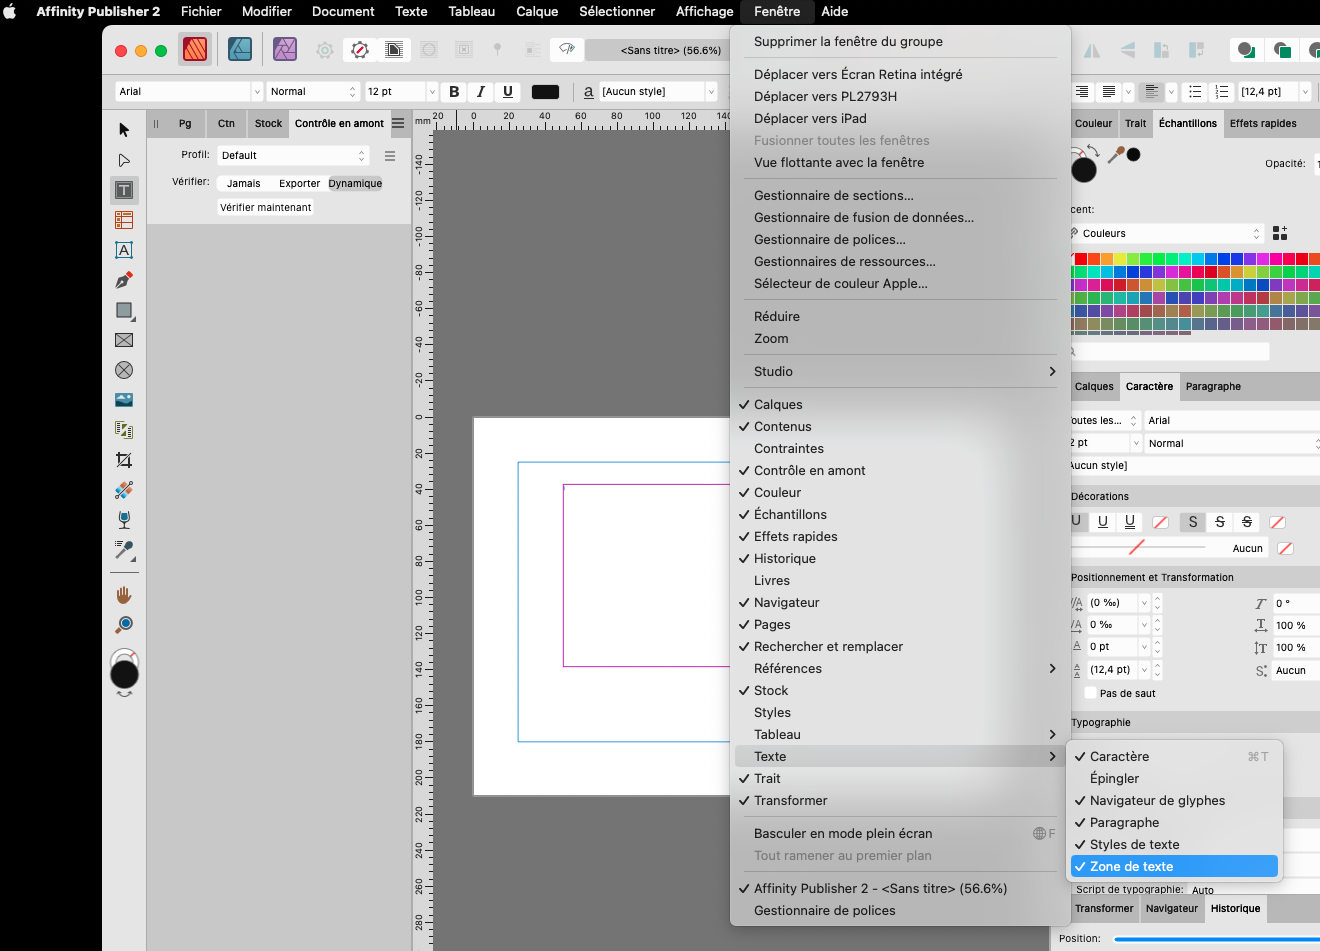Select the Vector Crop tool

(124, 460)
